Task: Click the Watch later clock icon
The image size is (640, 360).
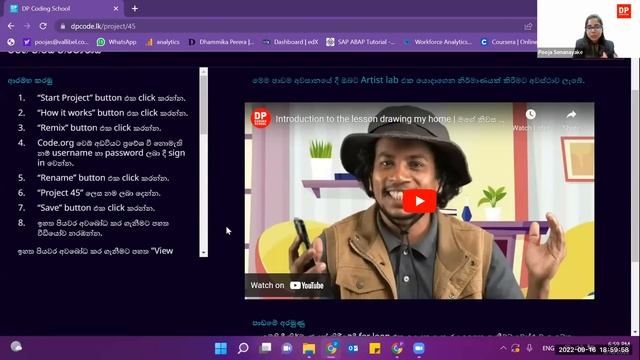Action: tap(530, 115)
